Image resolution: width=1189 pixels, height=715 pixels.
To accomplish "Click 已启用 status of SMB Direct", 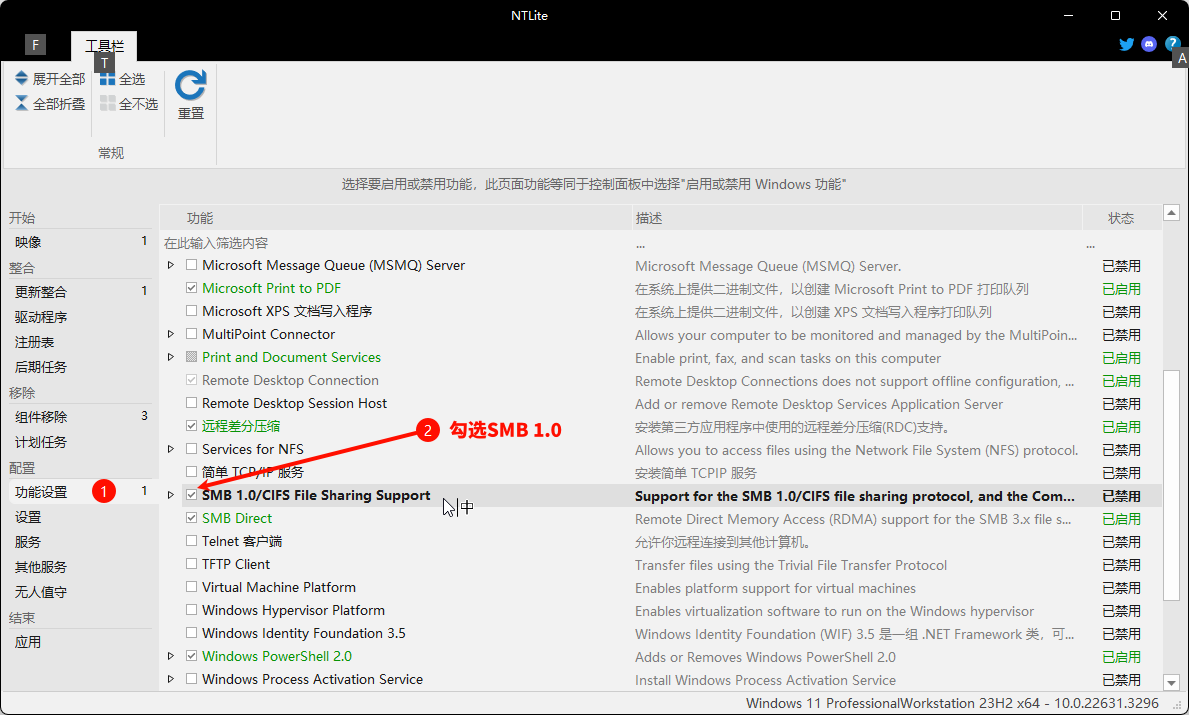I will [1122, 519].
